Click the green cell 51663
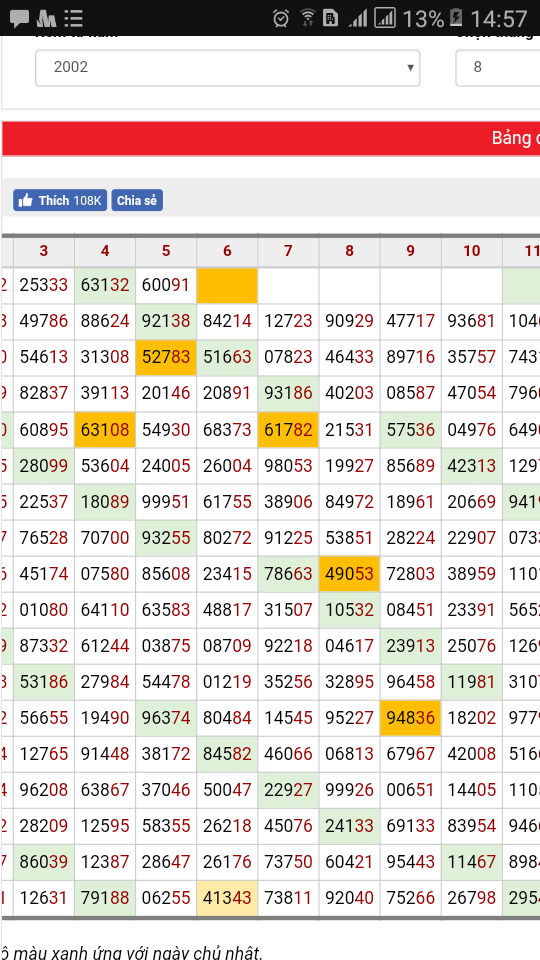Image resolution: width=540 pixels, height=960 pixels. (x=227, y=357)
